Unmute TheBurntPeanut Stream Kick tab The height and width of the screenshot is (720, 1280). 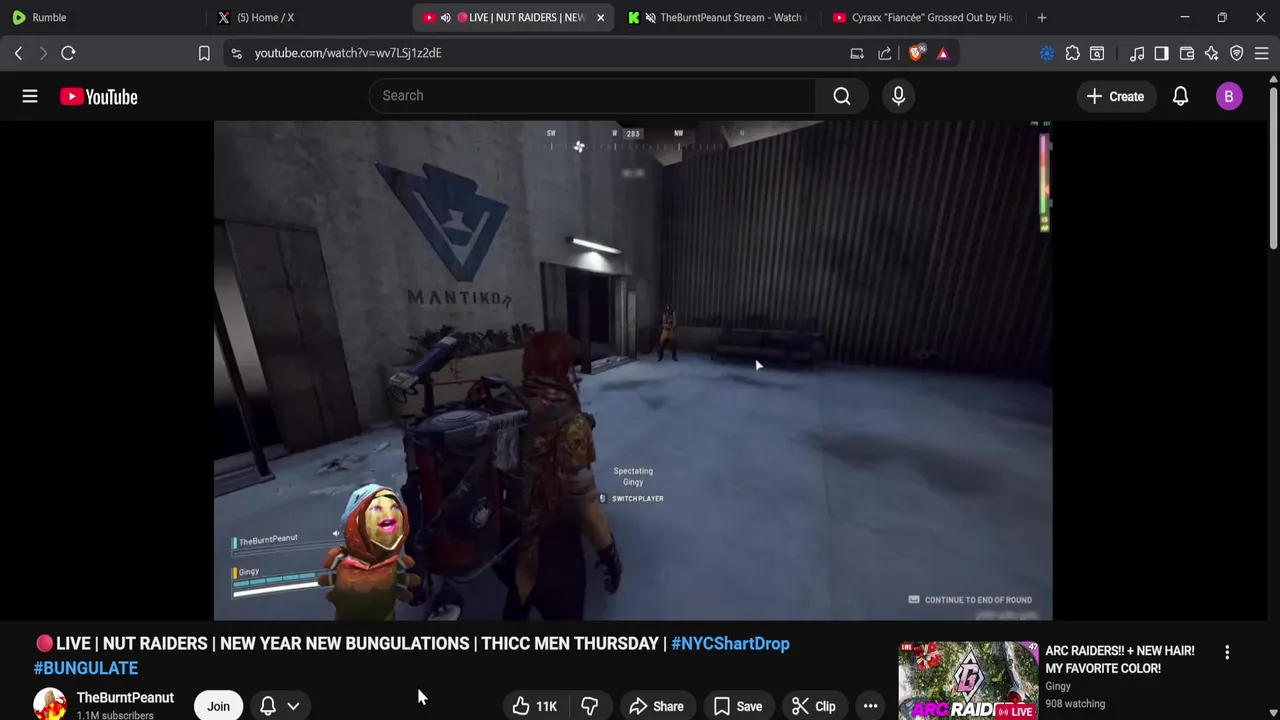tap(651, 17)
